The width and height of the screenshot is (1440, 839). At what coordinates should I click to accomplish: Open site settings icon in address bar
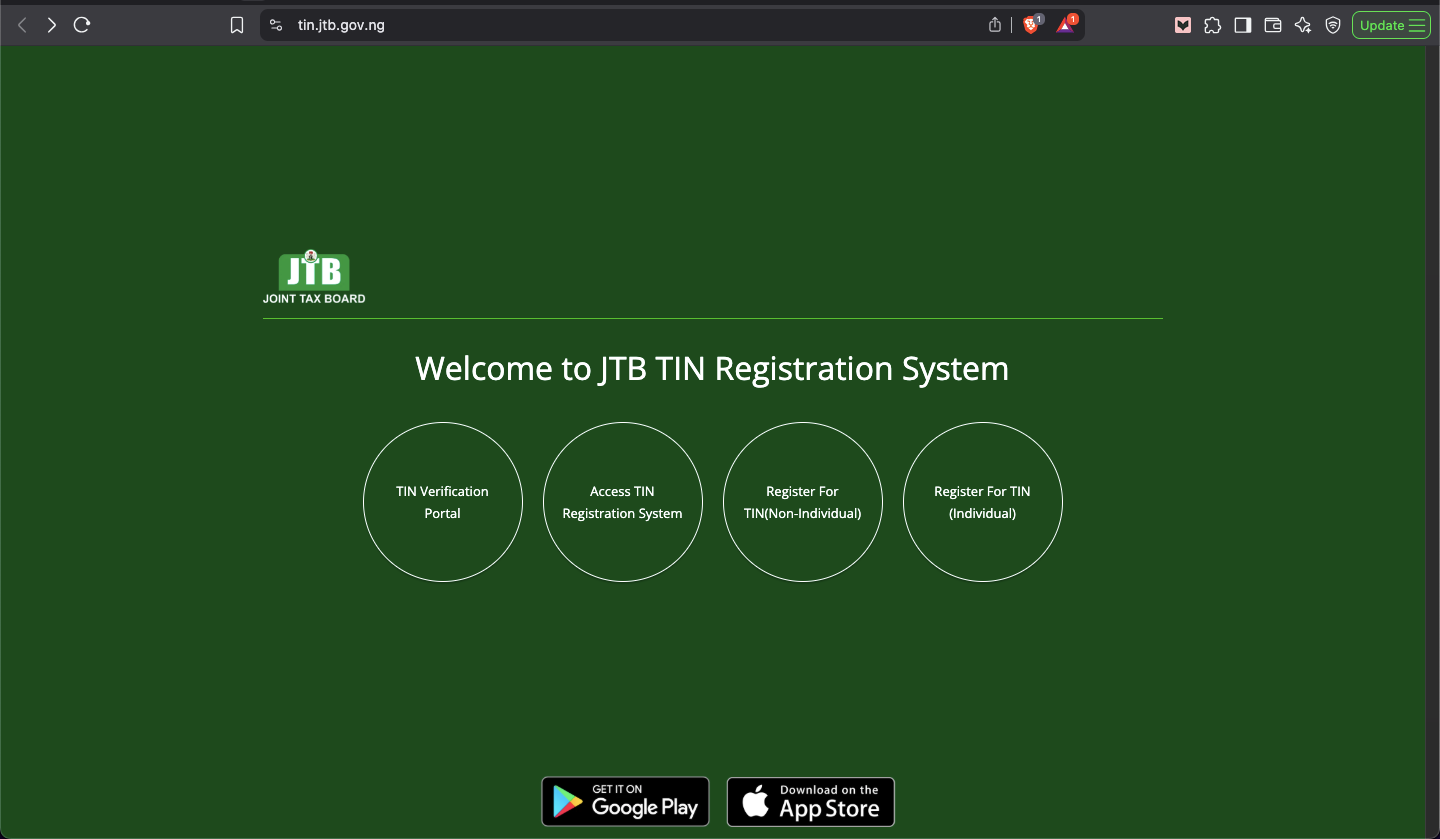click(x=277, y=25)
